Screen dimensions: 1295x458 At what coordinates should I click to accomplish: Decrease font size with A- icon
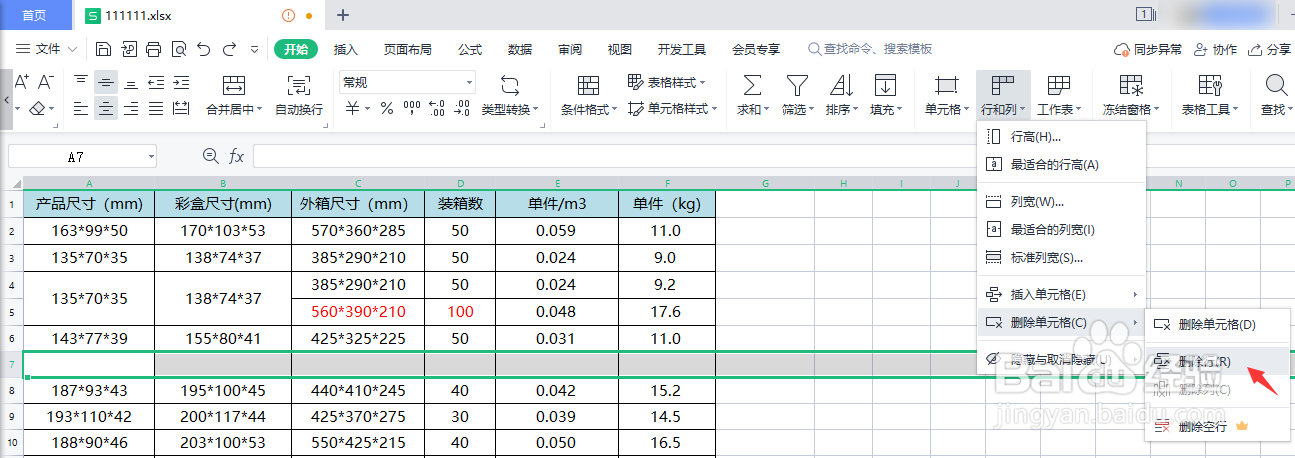click(x=46, y=83)
